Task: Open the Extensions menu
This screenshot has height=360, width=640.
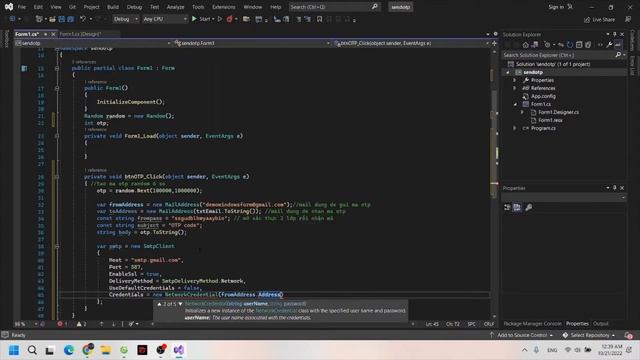Action: (223, 7)
